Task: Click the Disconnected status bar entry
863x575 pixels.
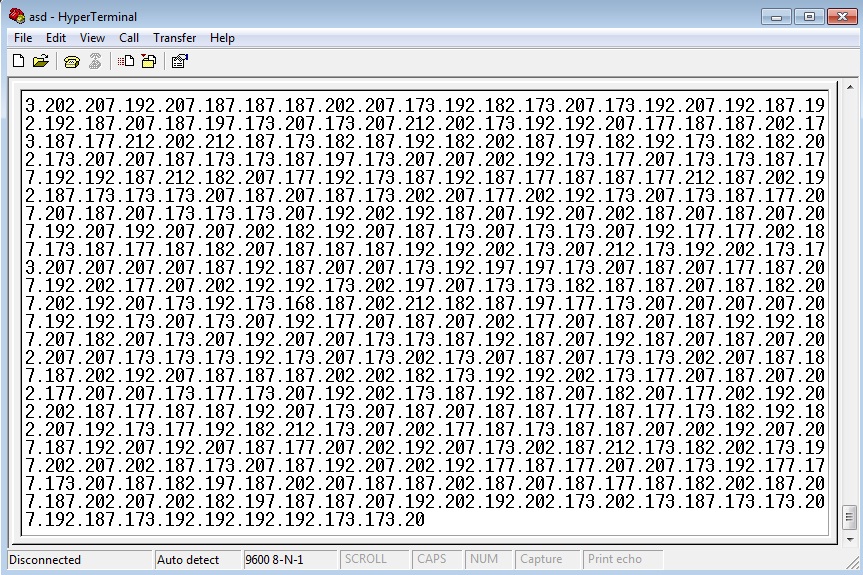Action: coord(79,560)
